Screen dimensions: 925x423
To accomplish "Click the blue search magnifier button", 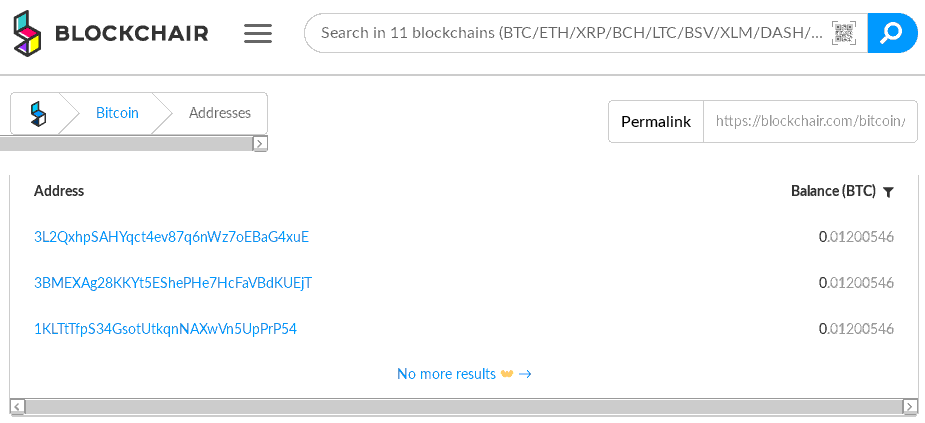I will tap(893, 33).
